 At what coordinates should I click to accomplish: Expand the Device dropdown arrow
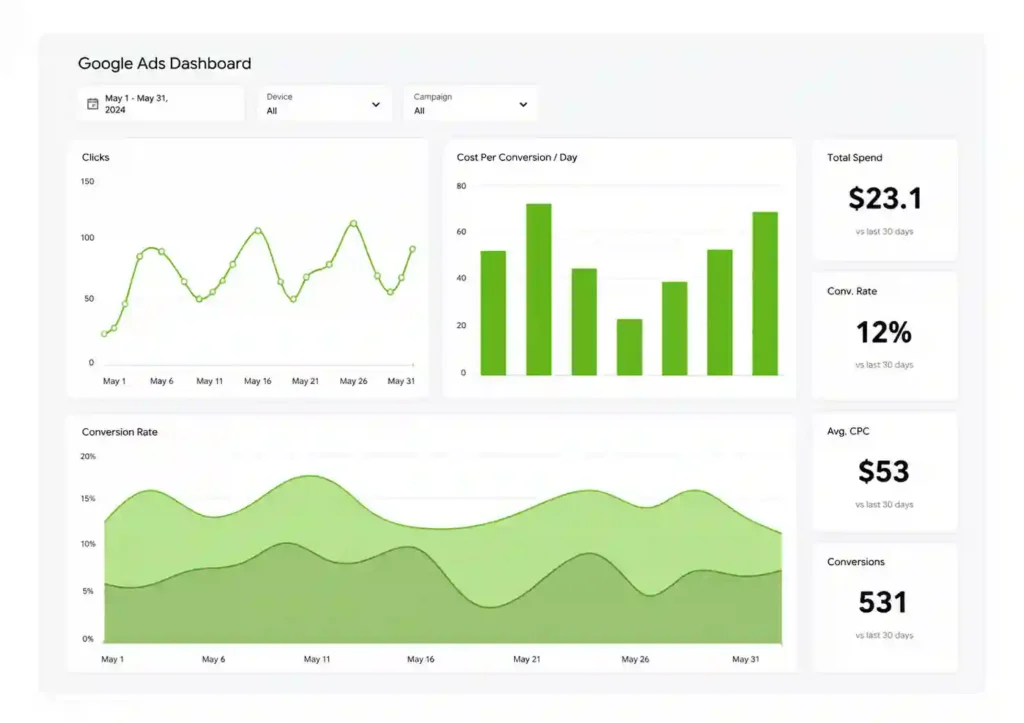pyautogui.click(x=376, y=104)
